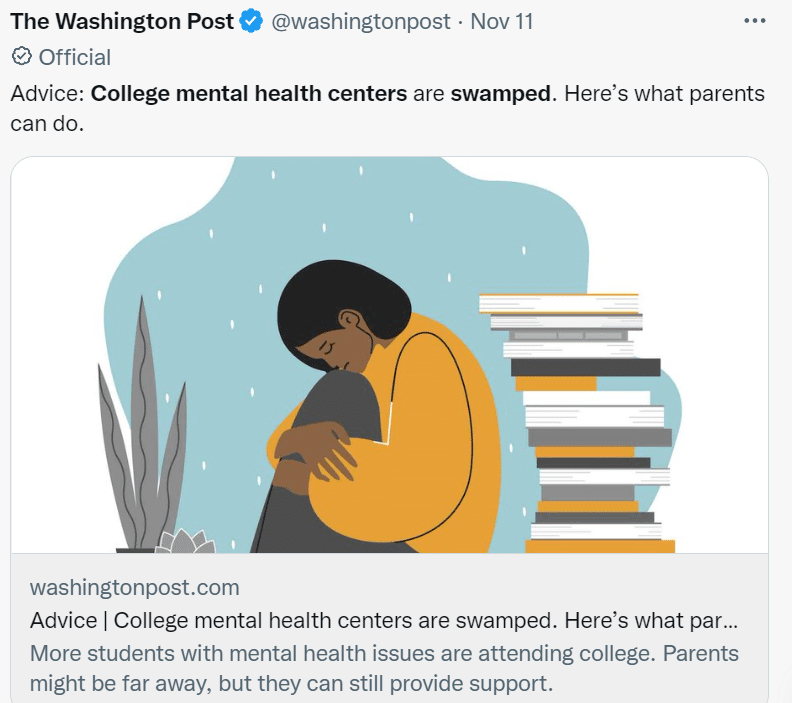The height and width of the screenshot is (703, 792).
Task: Open the article headline in link card
Action: 384,620
